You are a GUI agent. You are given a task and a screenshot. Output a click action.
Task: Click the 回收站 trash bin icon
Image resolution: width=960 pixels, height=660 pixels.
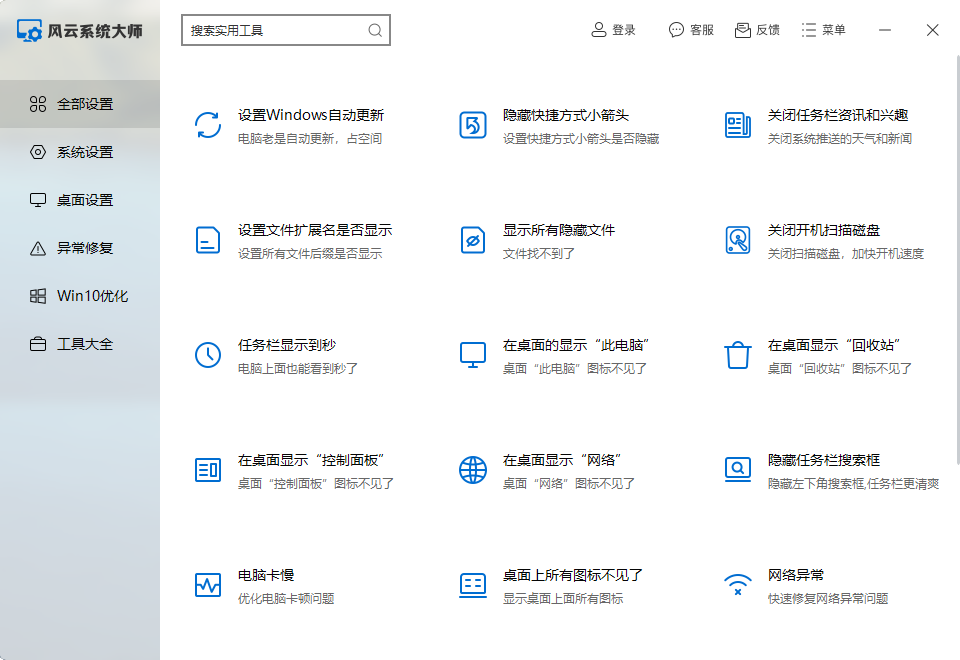[738, 355]
